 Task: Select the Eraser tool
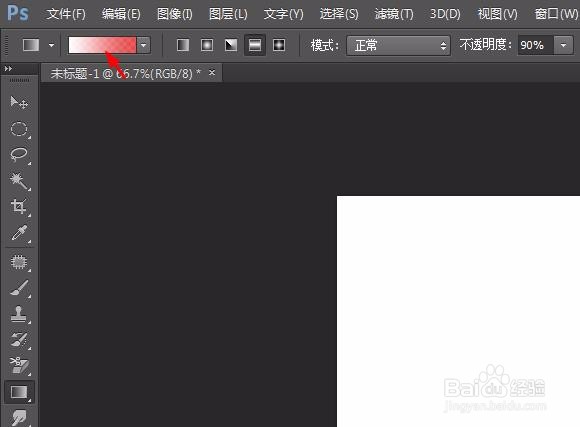19,366
